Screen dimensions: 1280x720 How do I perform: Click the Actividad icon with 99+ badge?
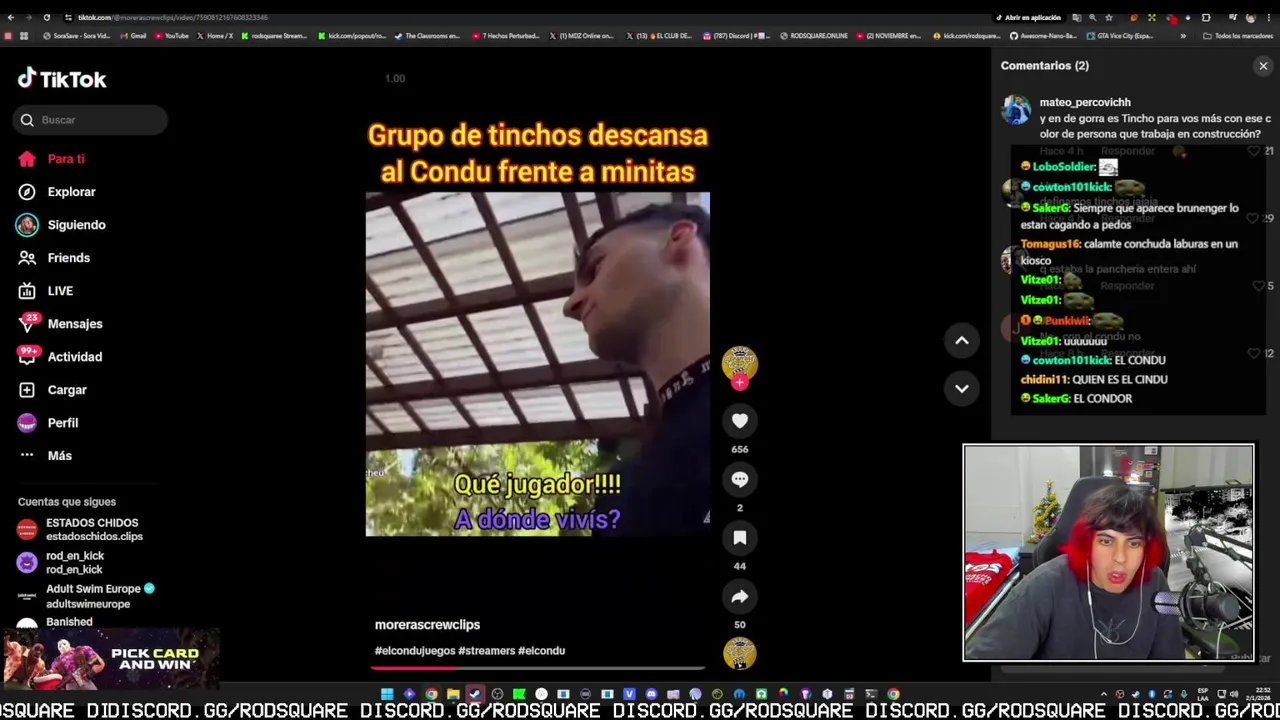(27, 357)
